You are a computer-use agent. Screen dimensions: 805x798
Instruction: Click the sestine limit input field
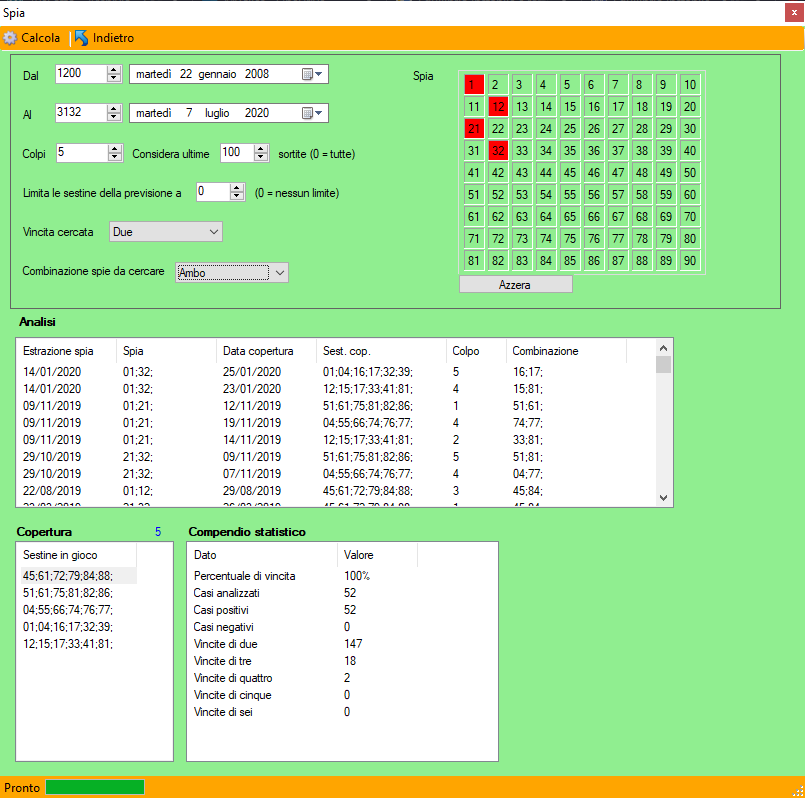(213, 192)
